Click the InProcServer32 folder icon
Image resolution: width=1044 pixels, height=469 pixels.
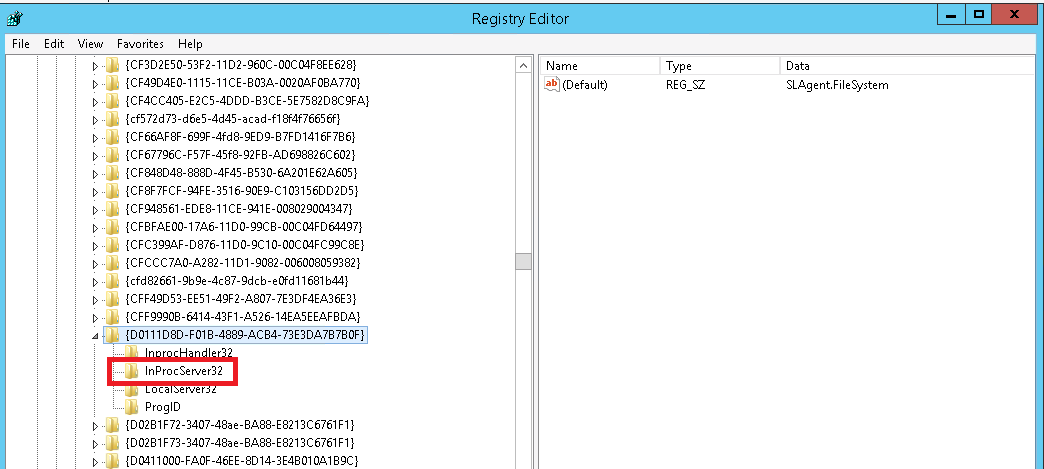pyautogui.click(x=133, y=371)
